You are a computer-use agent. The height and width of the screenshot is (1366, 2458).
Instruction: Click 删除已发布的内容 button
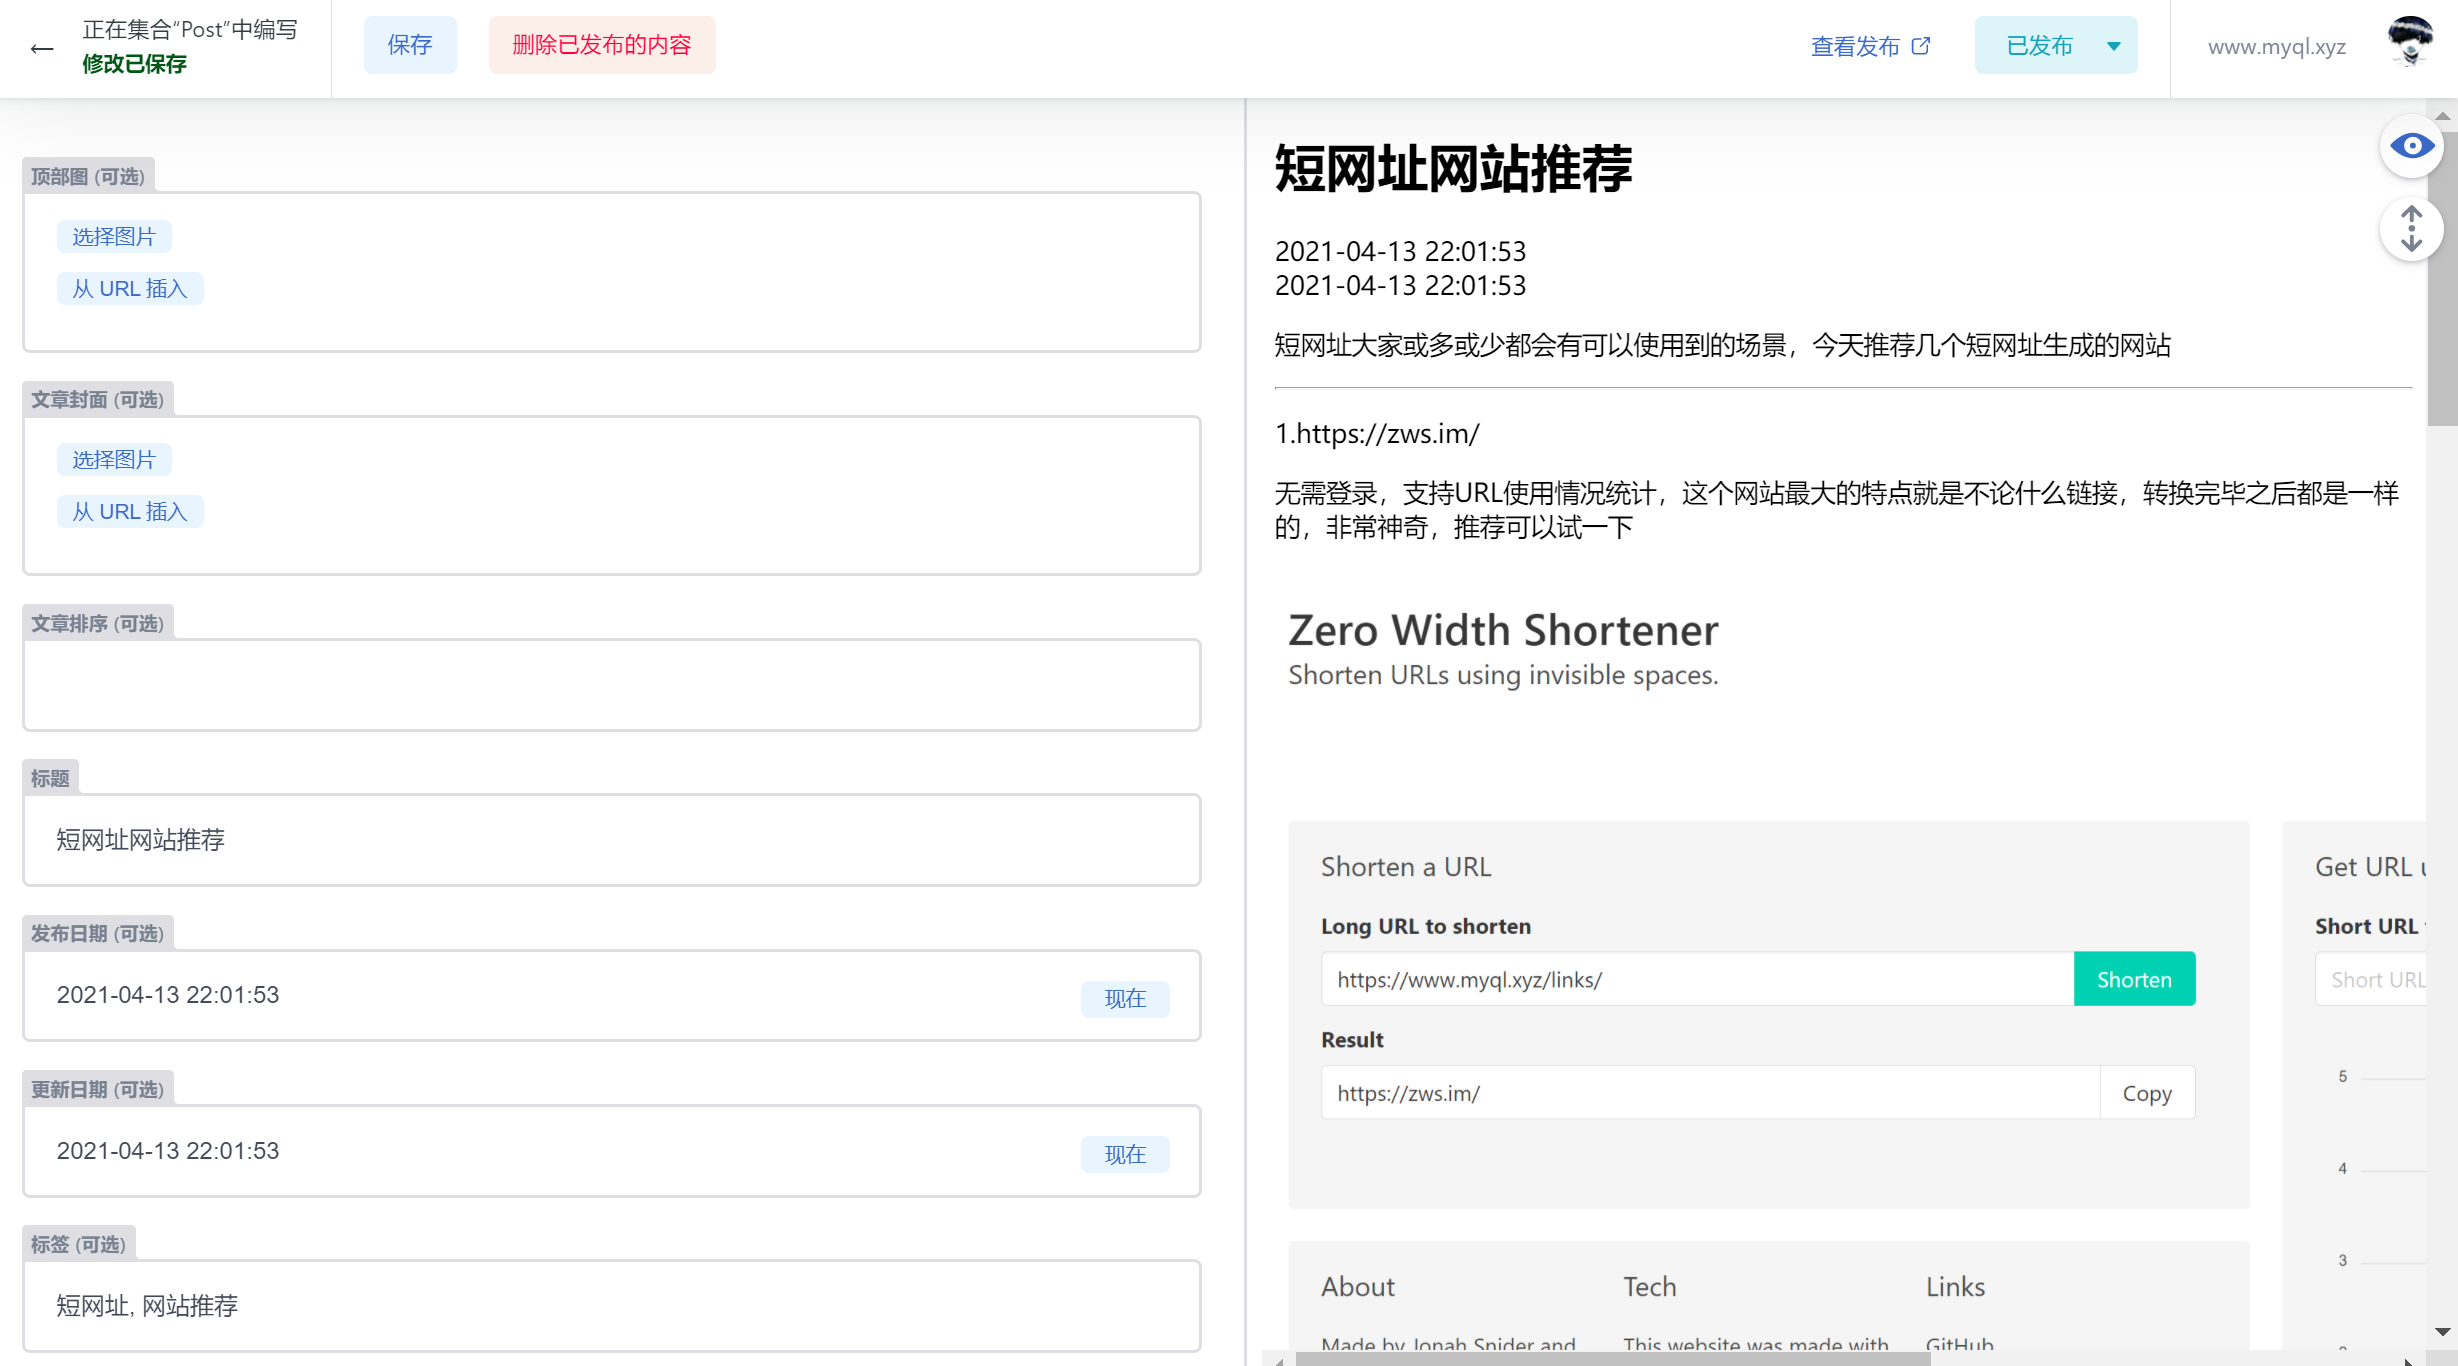(x=602, y=45)
